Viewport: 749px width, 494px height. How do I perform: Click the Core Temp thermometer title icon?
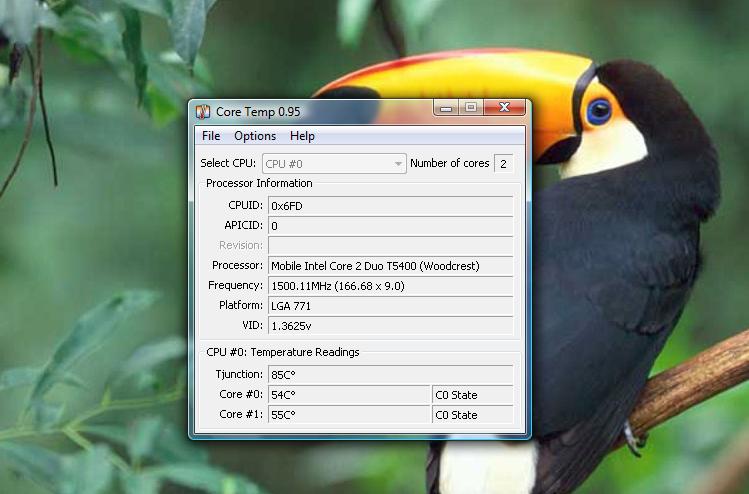203,112
